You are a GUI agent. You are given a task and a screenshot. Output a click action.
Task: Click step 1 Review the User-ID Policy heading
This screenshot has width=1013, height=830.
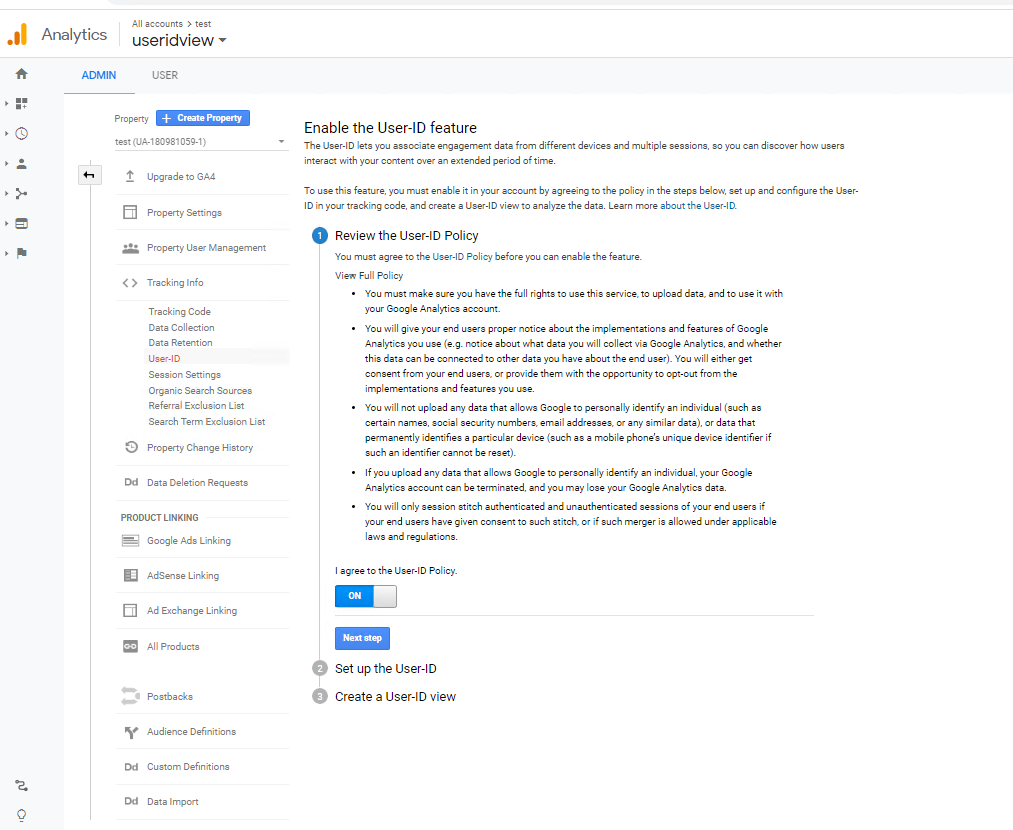point(406,236)
